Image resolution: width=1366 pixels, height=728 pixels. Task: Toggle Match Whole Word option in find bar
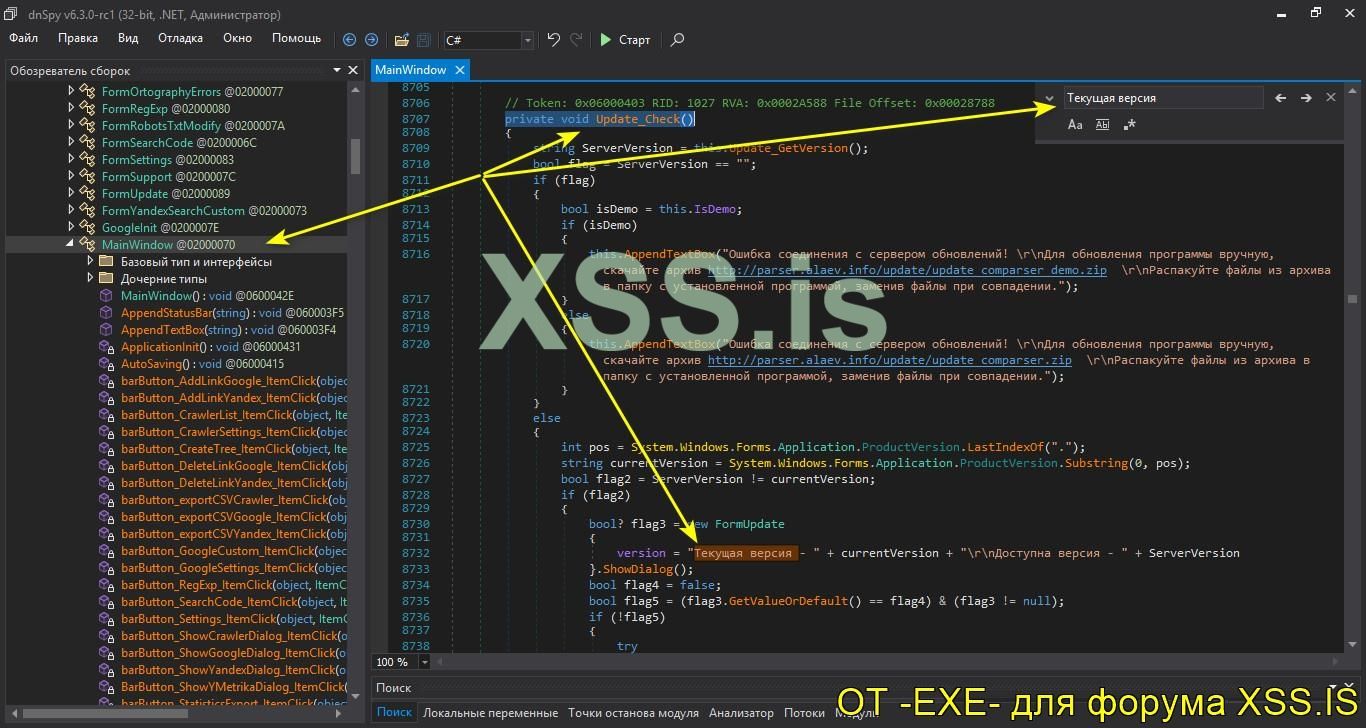point(1102,125)
